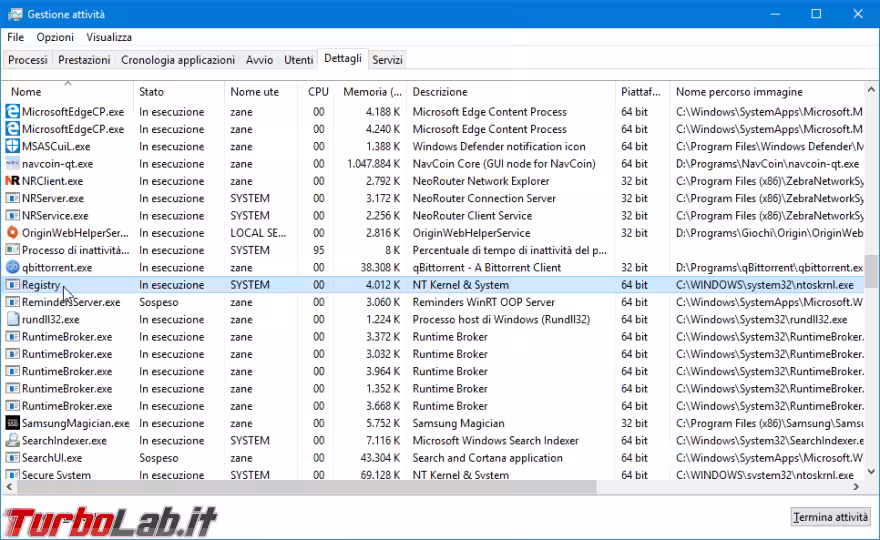Screen dimensions: 880x540
Task: Click the Secure System process icon
Action: point(12,474)
